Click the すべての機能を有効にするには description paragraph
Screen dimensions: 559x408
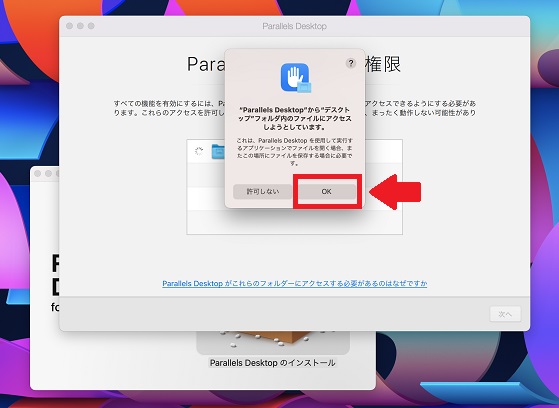coord(294,108)
